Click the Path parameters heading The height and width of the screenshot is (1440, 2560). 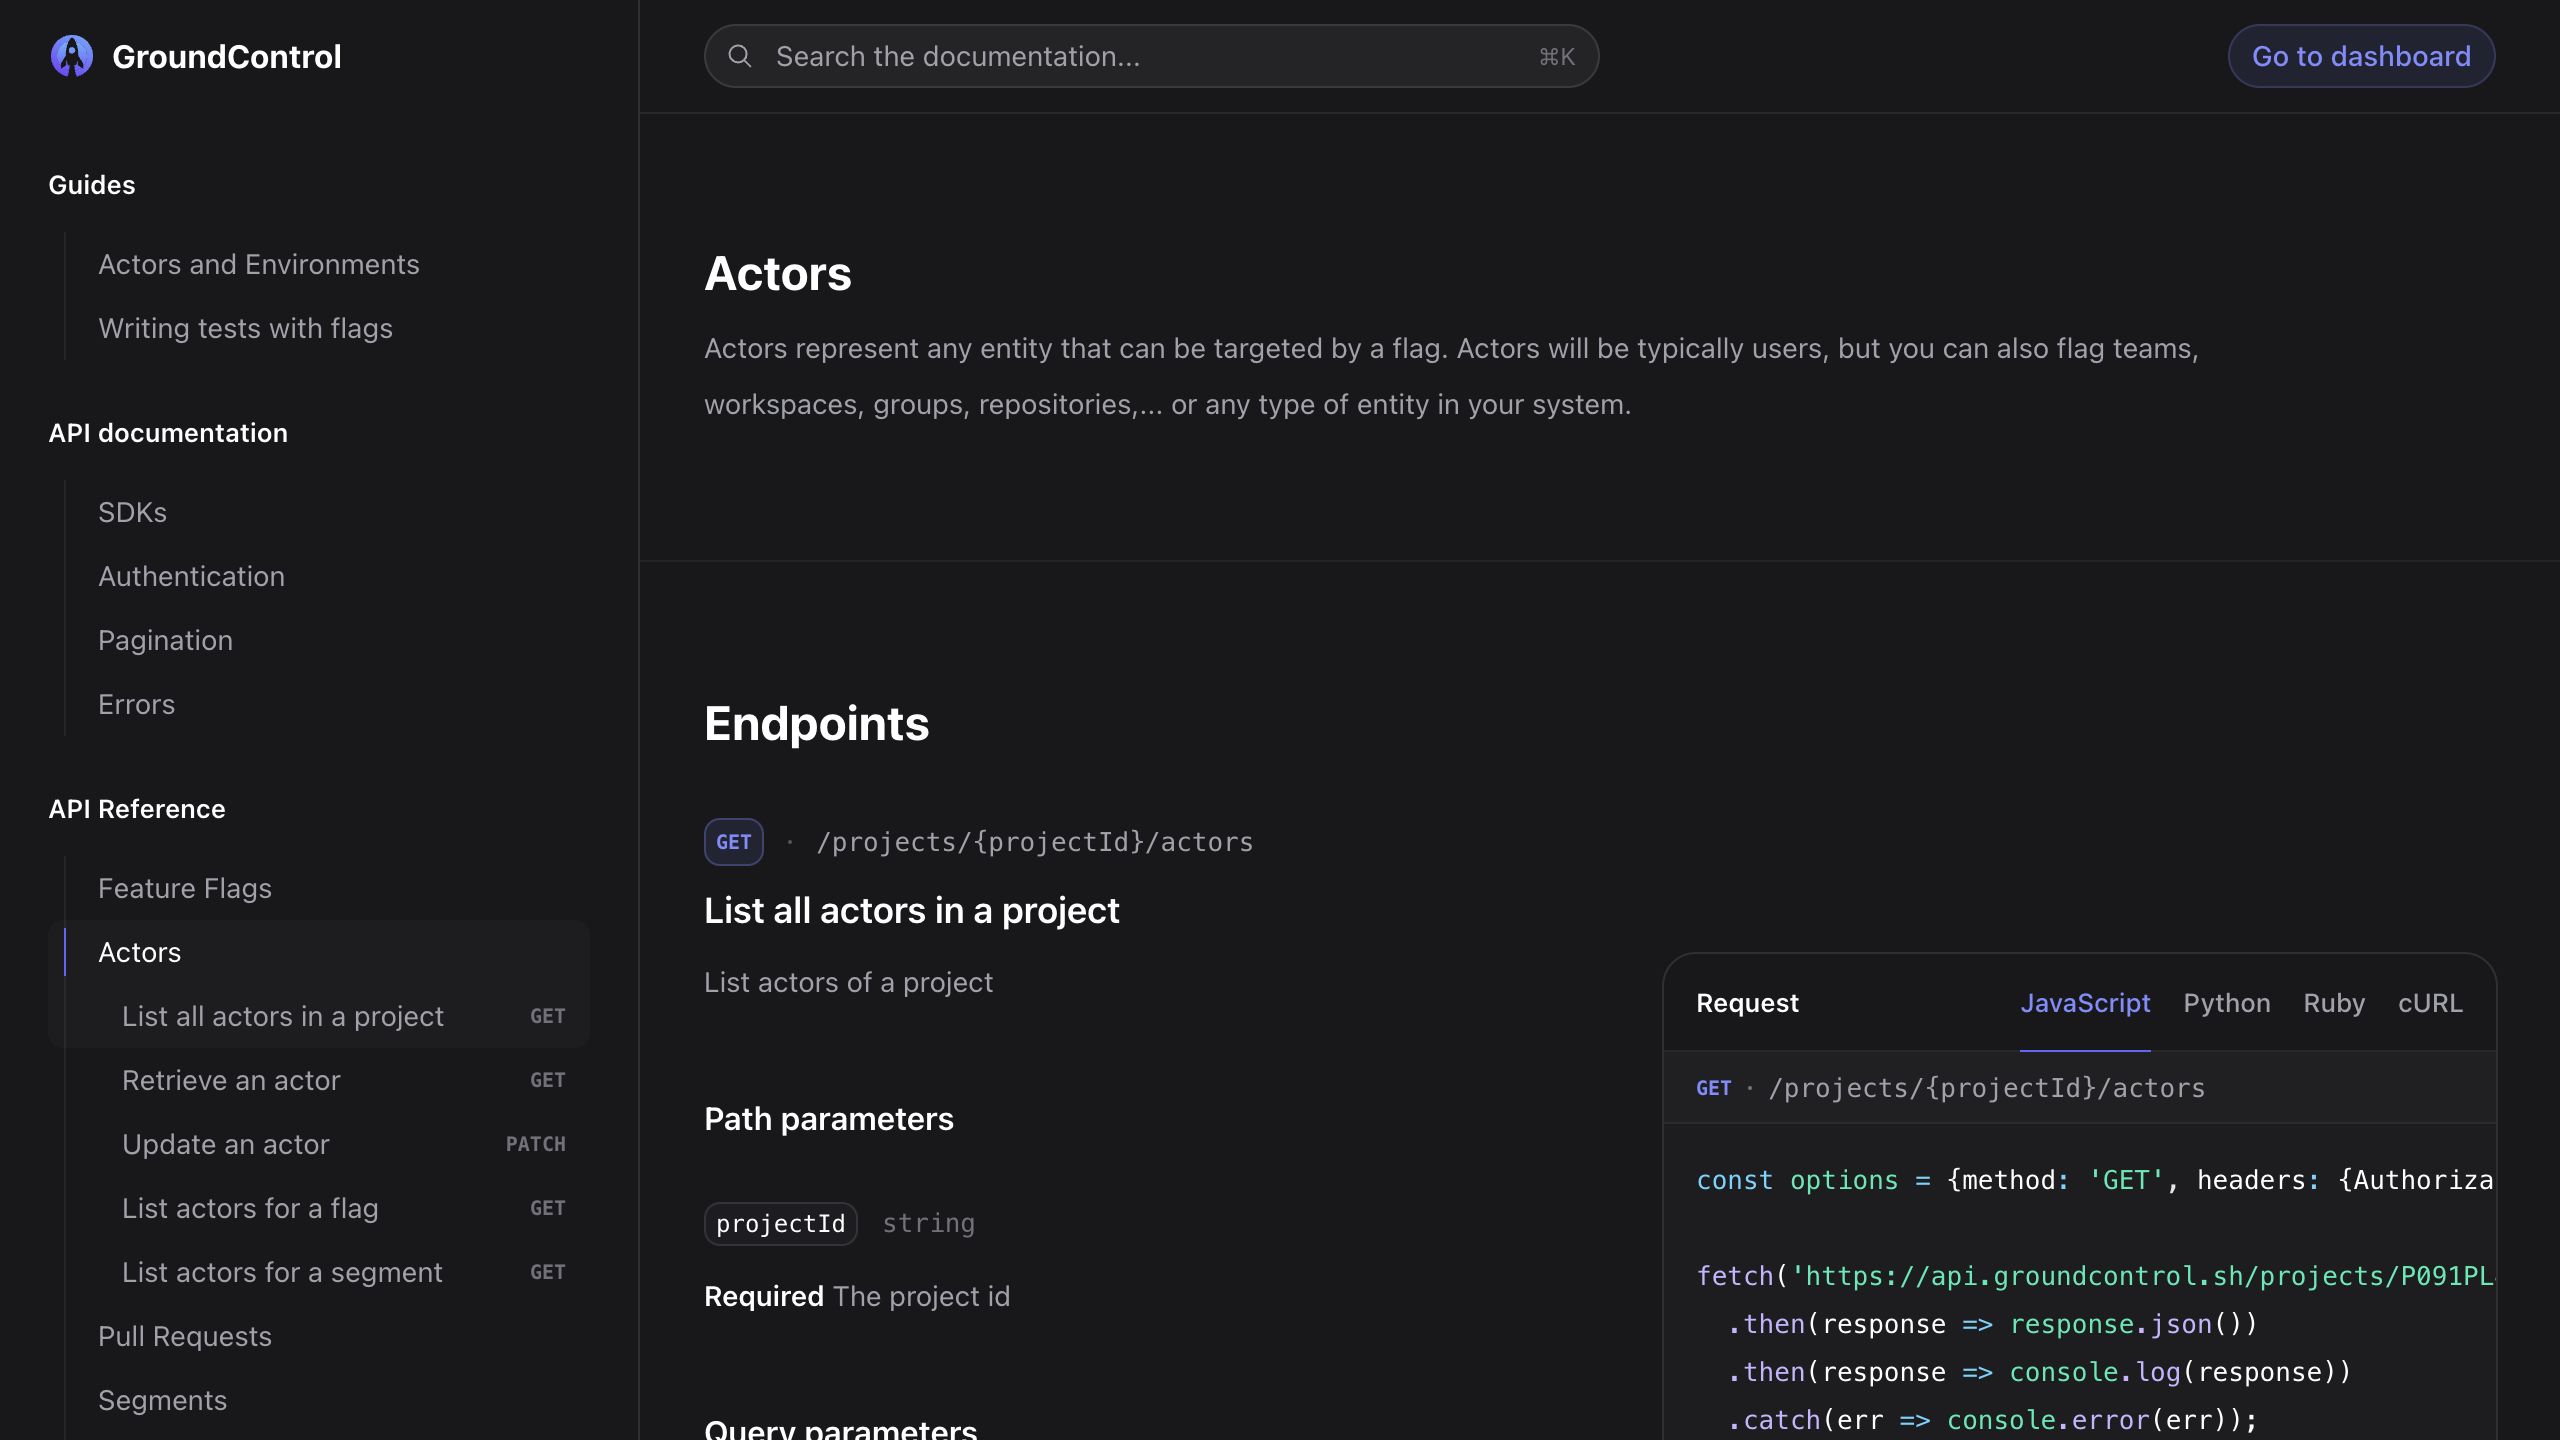coord(828,1118)
